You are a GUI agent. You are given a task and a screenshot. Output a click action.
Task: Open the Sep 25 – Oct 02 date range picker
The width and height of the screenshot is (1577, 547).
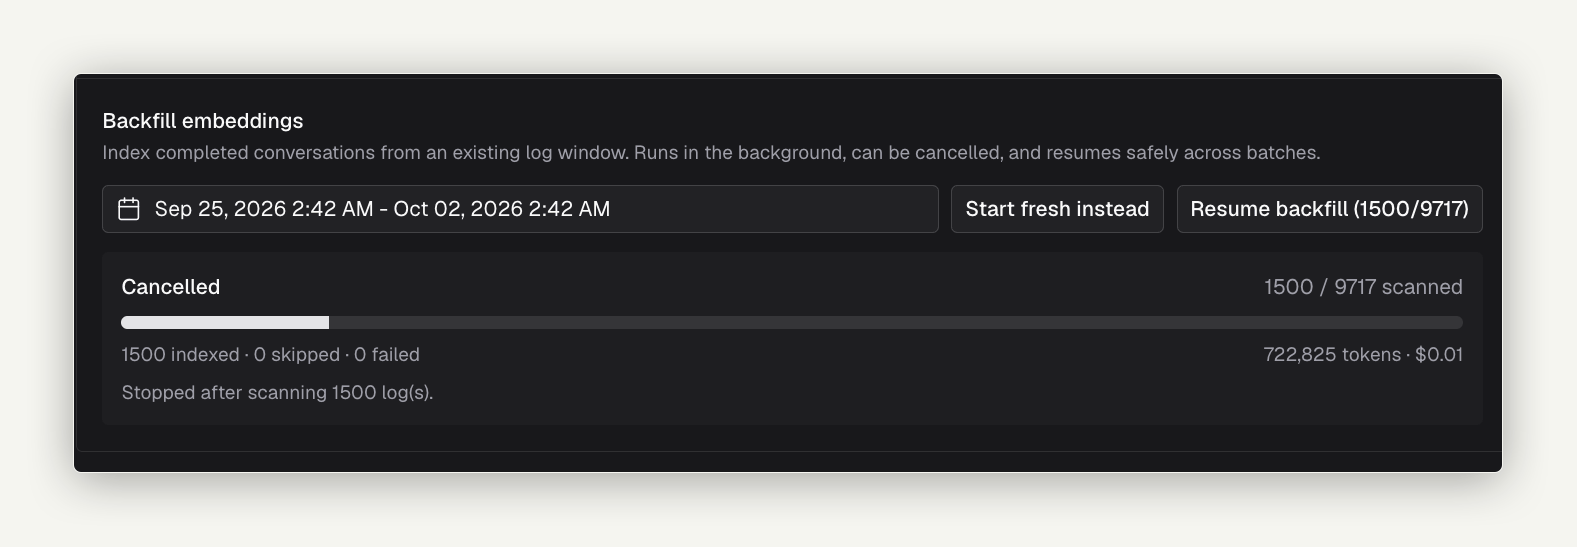[520, 209]
